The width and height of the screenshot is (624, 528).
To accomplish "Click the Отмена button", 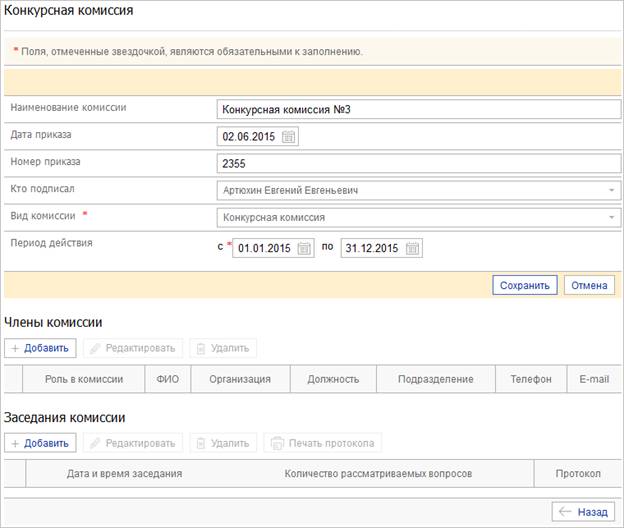I will [589, 285].
